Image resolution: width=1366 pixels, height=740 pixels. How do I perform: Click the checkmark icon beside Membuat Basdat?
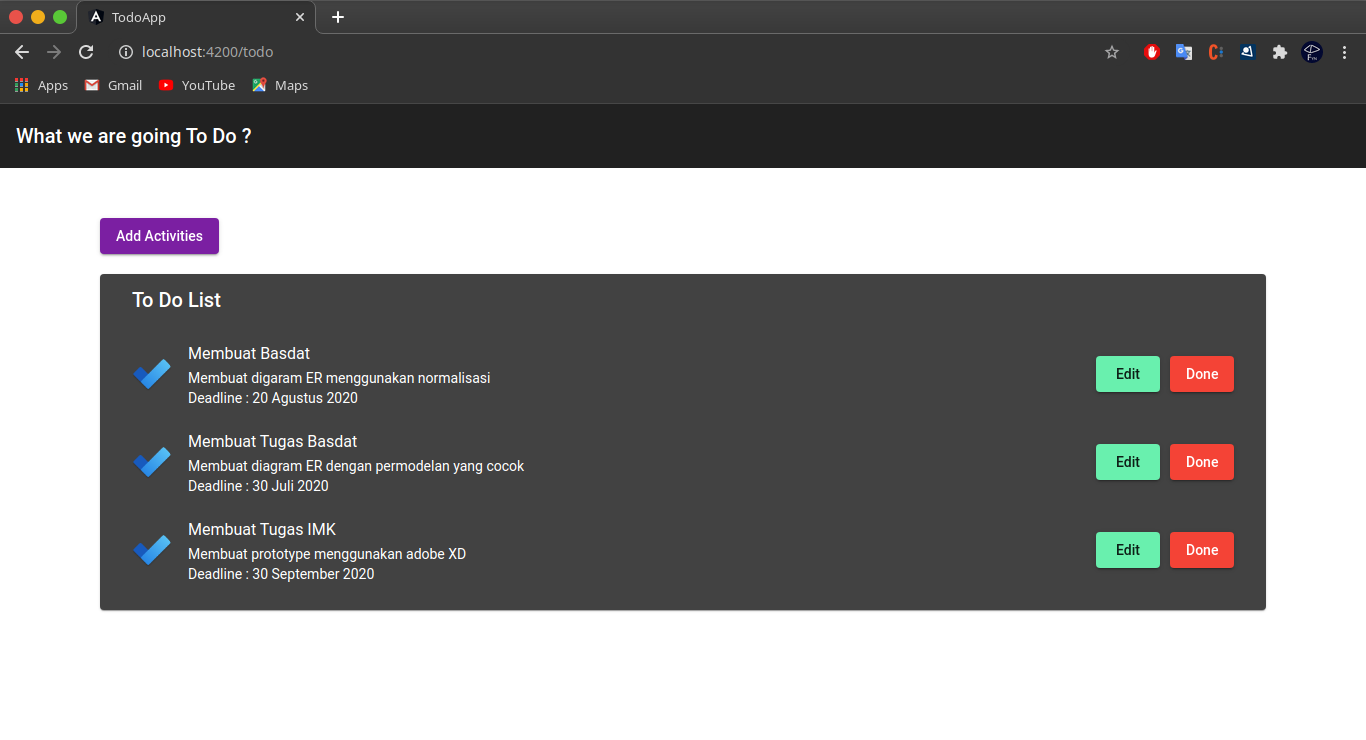152,374
